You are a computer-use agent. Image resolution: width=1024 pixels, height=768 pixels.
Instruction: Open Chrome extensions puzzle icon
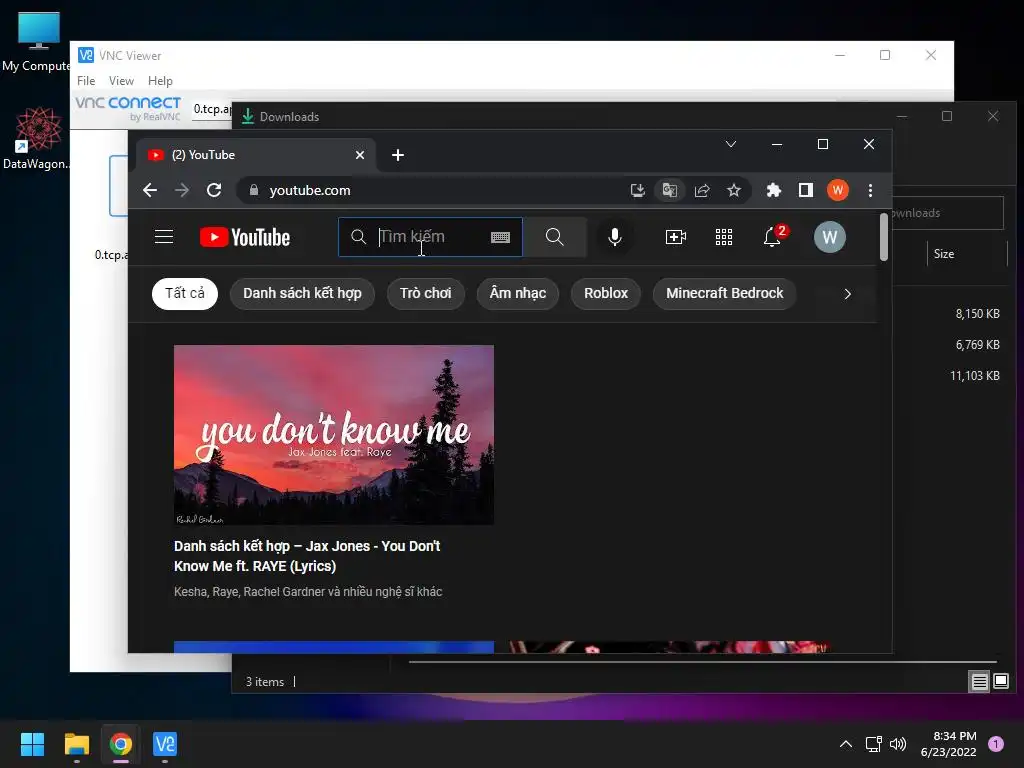coord(774,190)
